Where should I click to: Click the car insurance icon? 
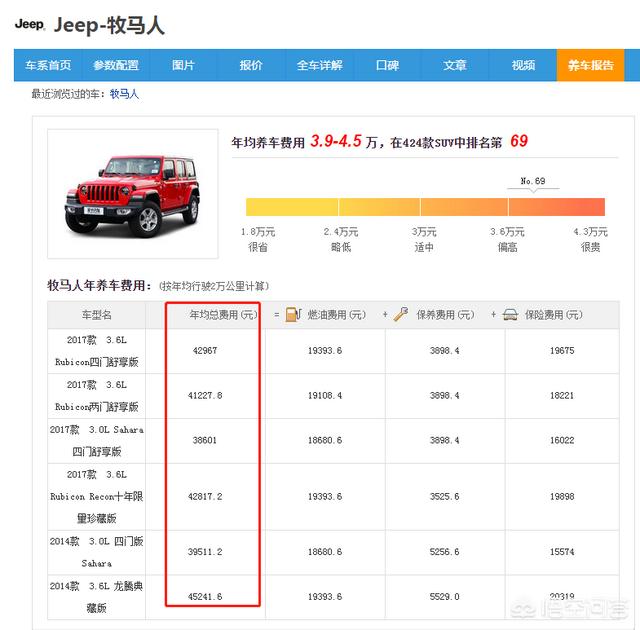[x=510, y=314]
